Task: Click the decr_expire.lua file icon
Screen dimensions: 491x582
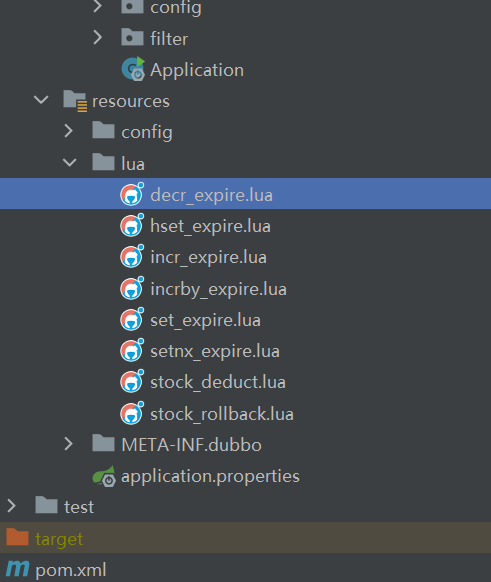Action: pyautogui.click(x=132, y=194)
